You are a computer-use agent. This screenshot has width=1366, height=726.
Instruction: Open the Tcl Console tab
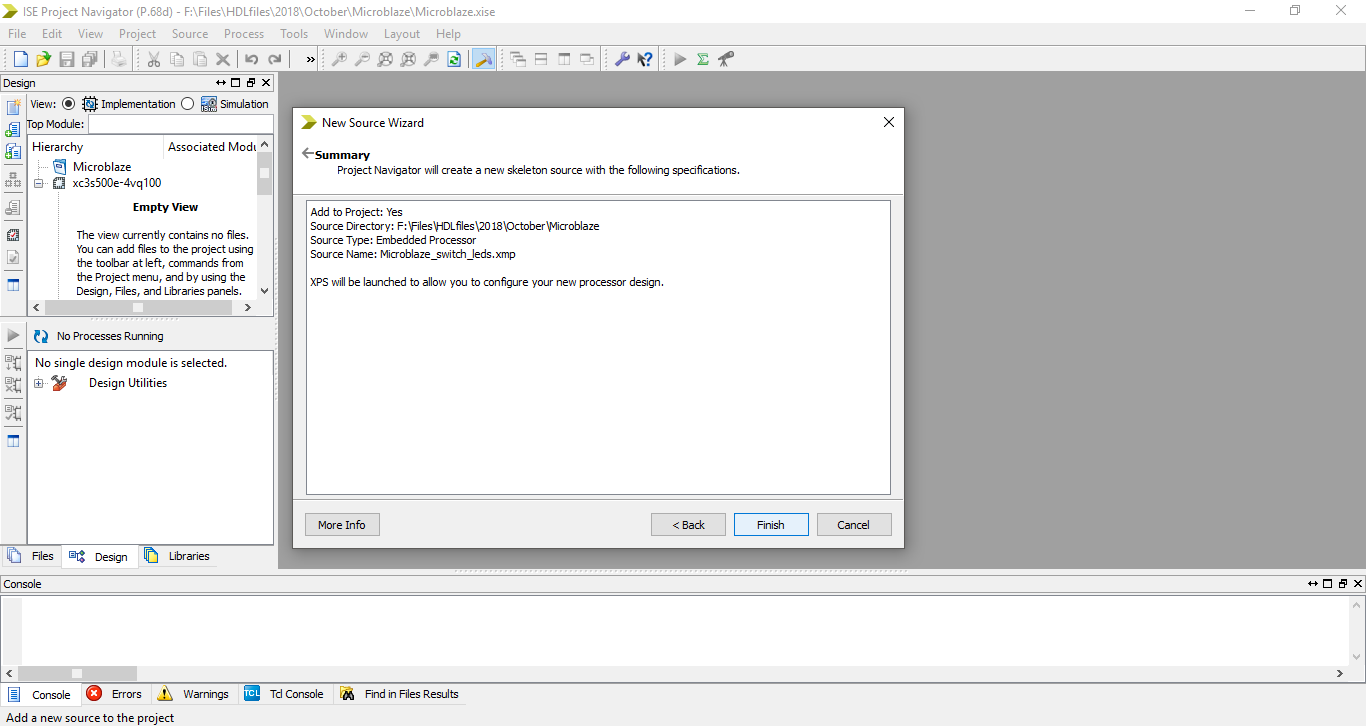click(x=284, y=694)
